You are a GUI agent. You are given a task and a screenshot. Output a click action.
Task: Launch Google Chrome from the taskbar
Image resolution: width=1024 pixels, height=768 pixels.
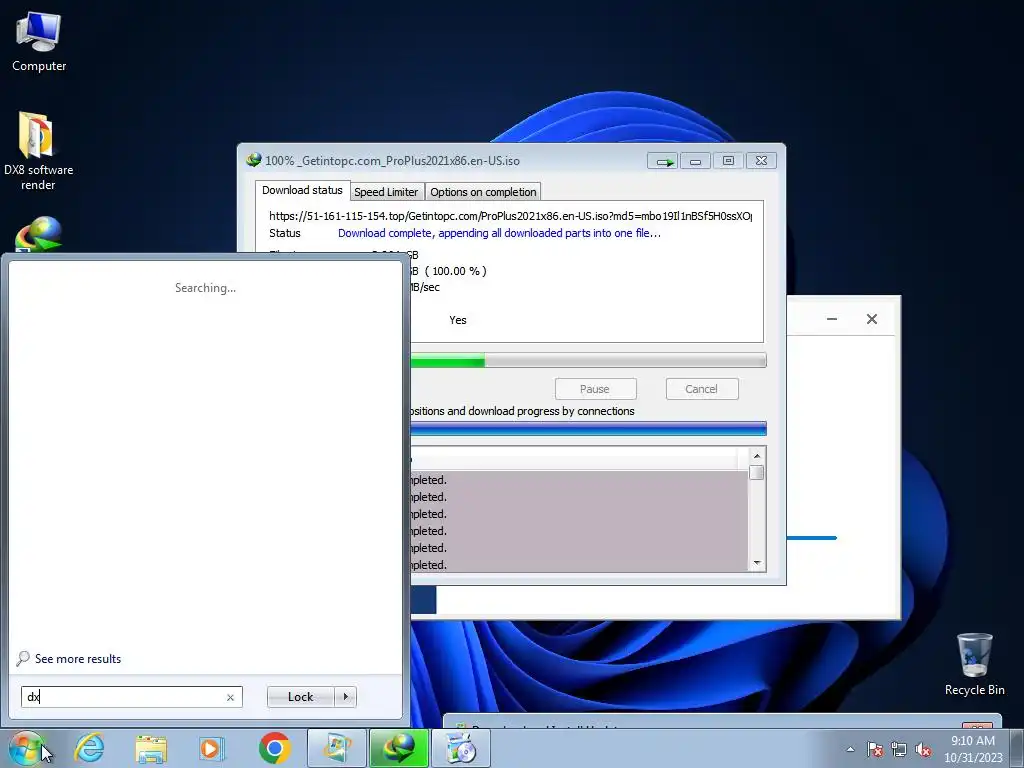(x=274, y=748)
